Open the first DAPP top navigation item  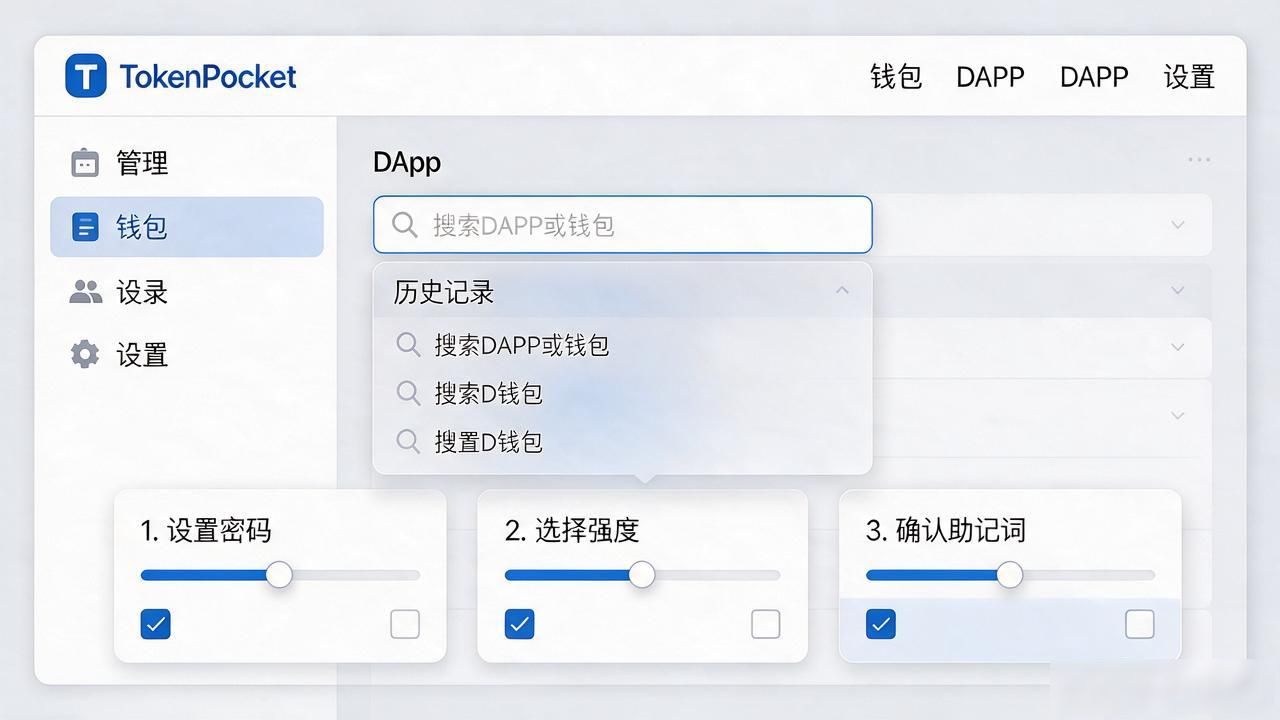point(990,77)
